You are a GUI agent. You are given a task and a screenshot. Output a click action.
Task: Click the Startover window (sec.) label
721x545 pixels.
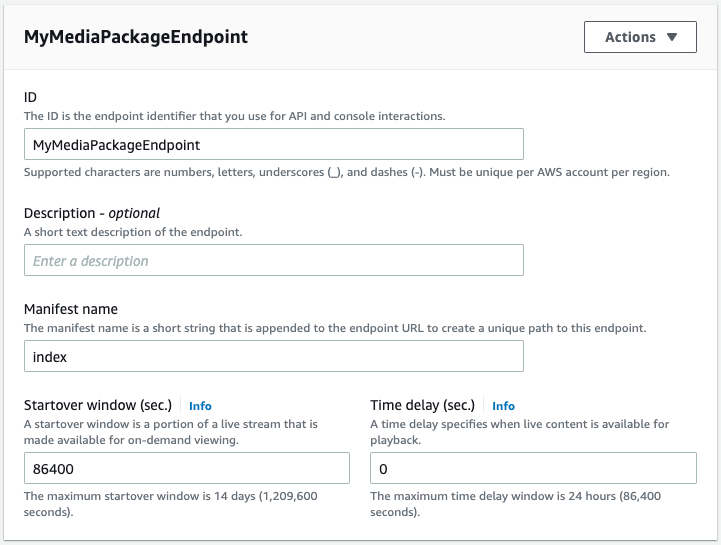tap(98, 405)
